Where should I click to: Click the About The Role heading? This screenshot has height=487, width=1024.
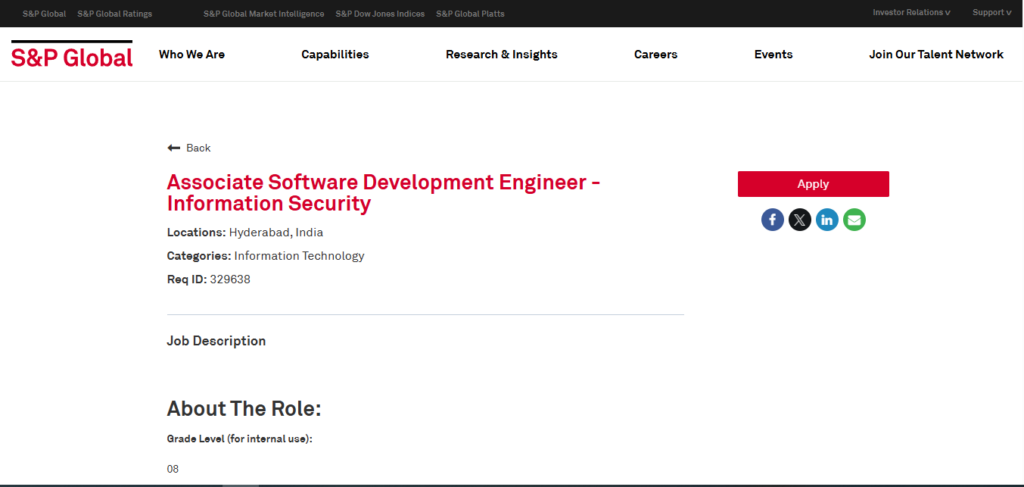(244, 409)
